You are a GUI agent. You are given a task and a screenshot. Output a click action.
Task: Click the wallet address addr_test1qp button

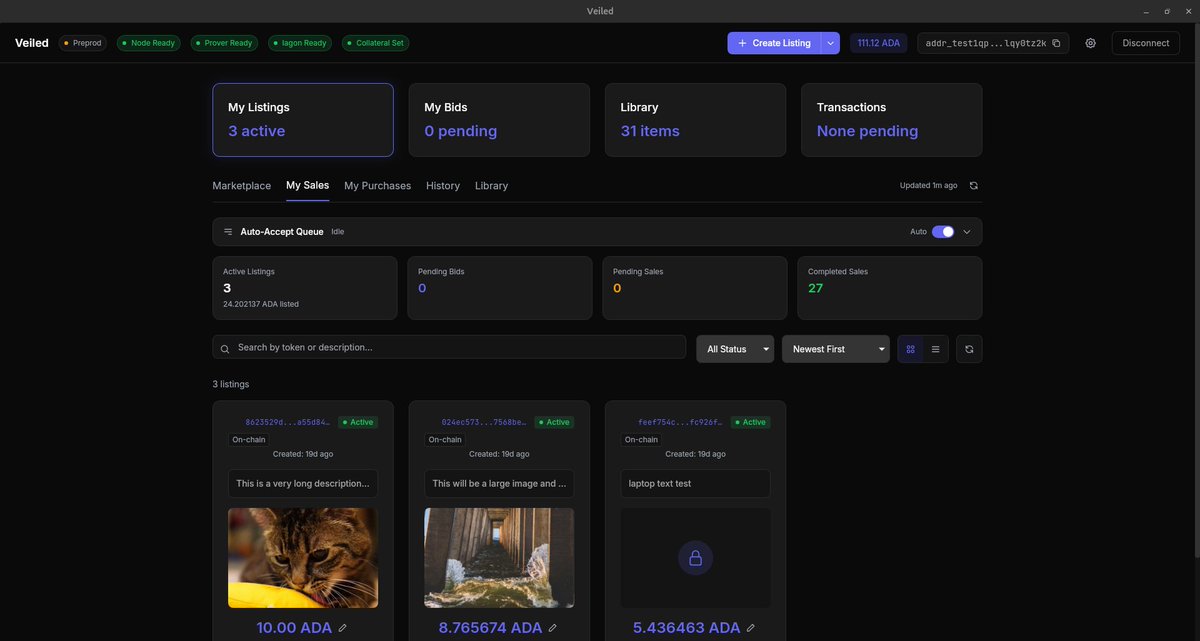(993, 43)
